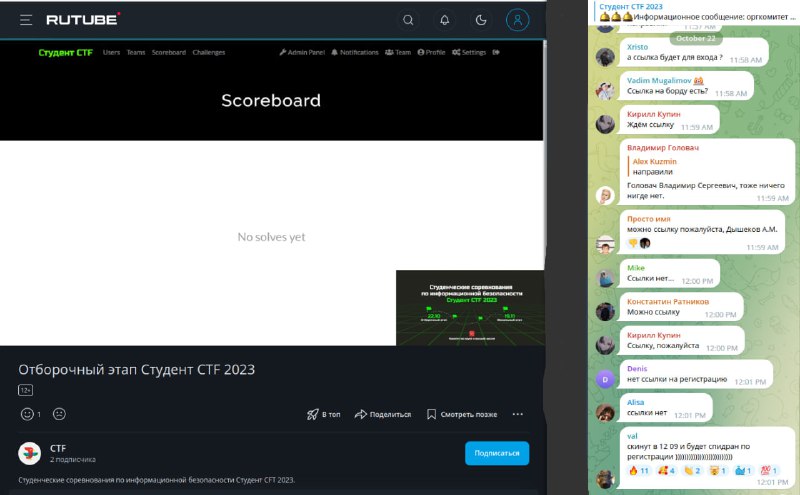Open the pinned Студент CTF 2023 message
The height and width of the screenshot is (495, 800).
(696, 12)
